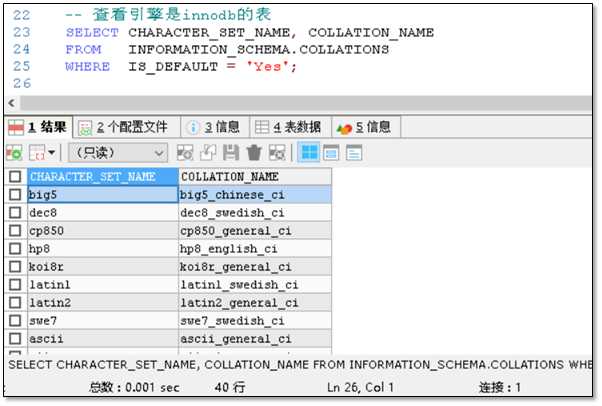Select the ascii_general_ci cell
This screenshot has width=602, height=406.
tap(255, 339)
